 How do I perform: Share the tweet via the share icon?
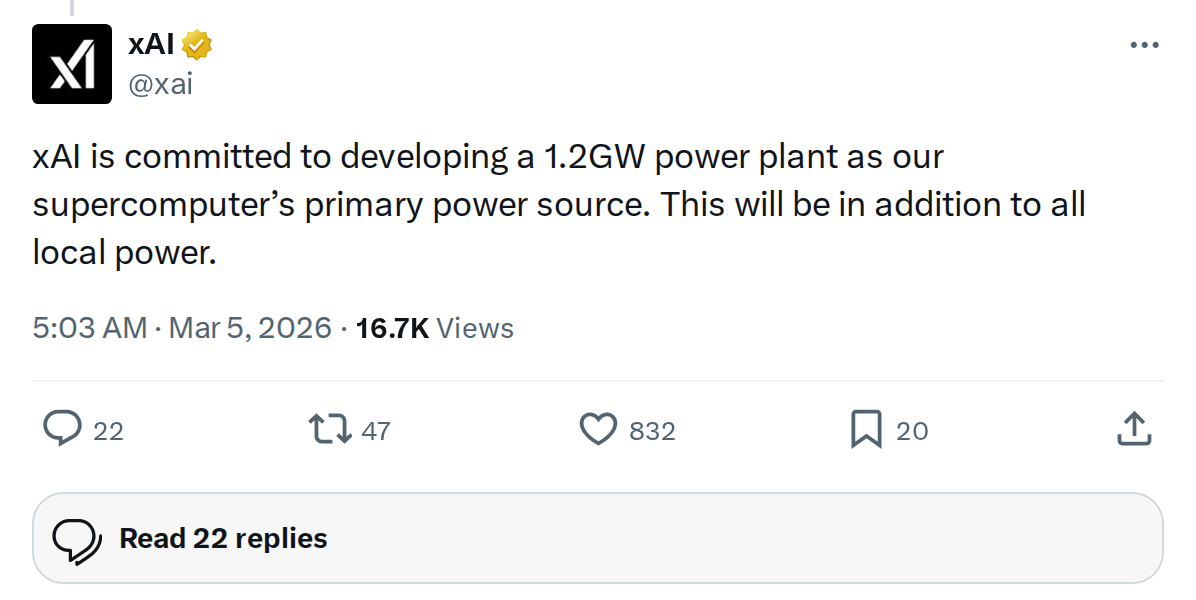(1135, 430)
